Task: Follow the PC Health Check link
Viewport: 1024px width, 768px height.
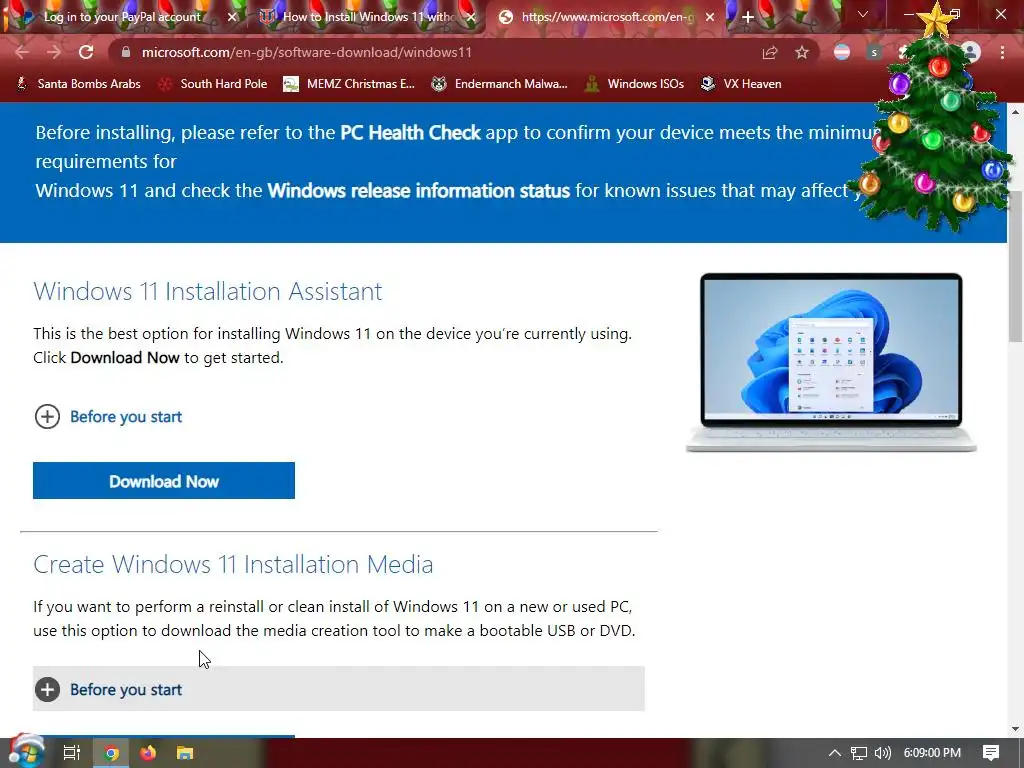Action: coord(410,133)
